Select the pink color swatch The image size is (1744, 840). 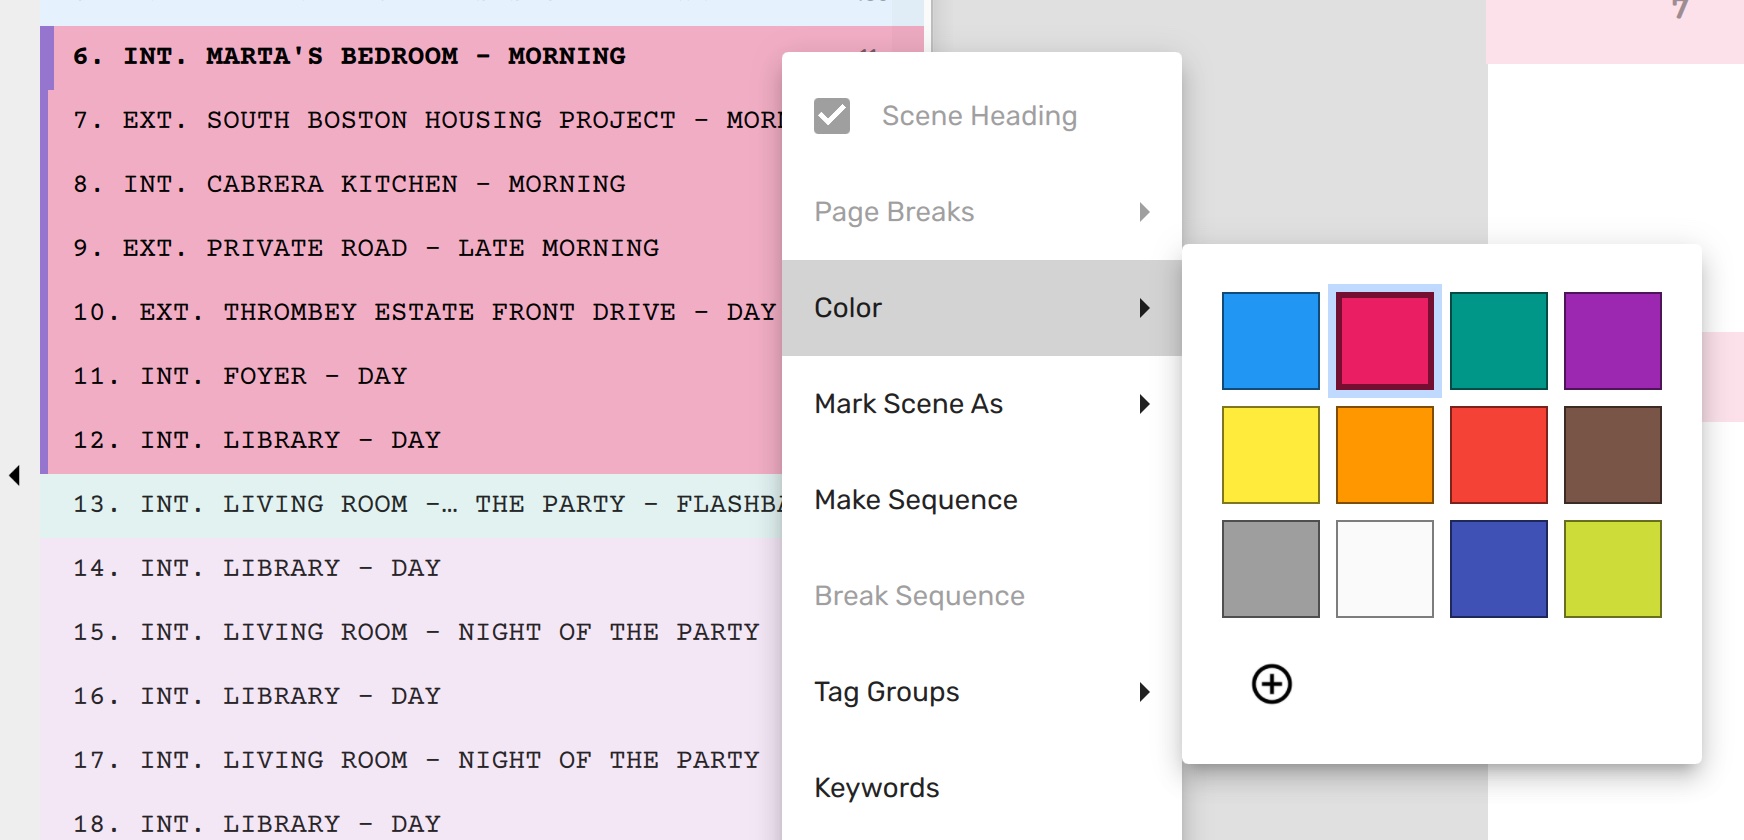(x=1384, y=341)
